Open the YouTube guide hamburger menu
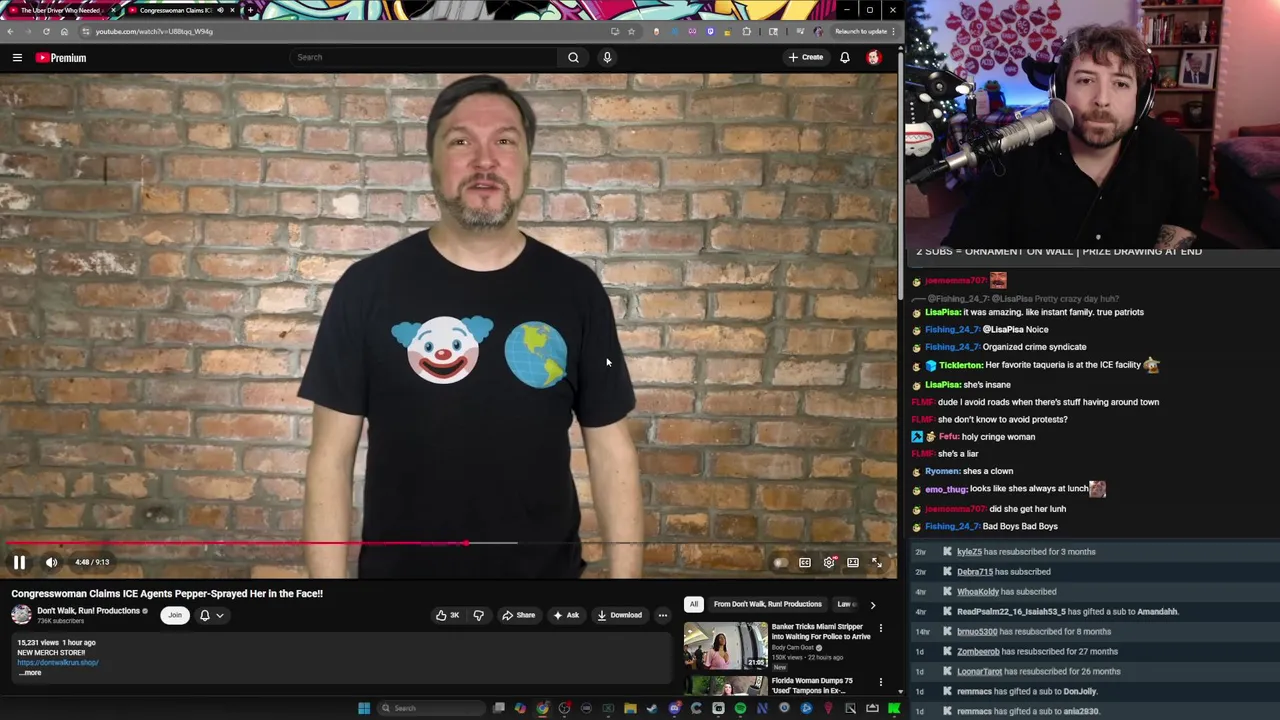The image size is (1280, 720). [x=17, y=58]
